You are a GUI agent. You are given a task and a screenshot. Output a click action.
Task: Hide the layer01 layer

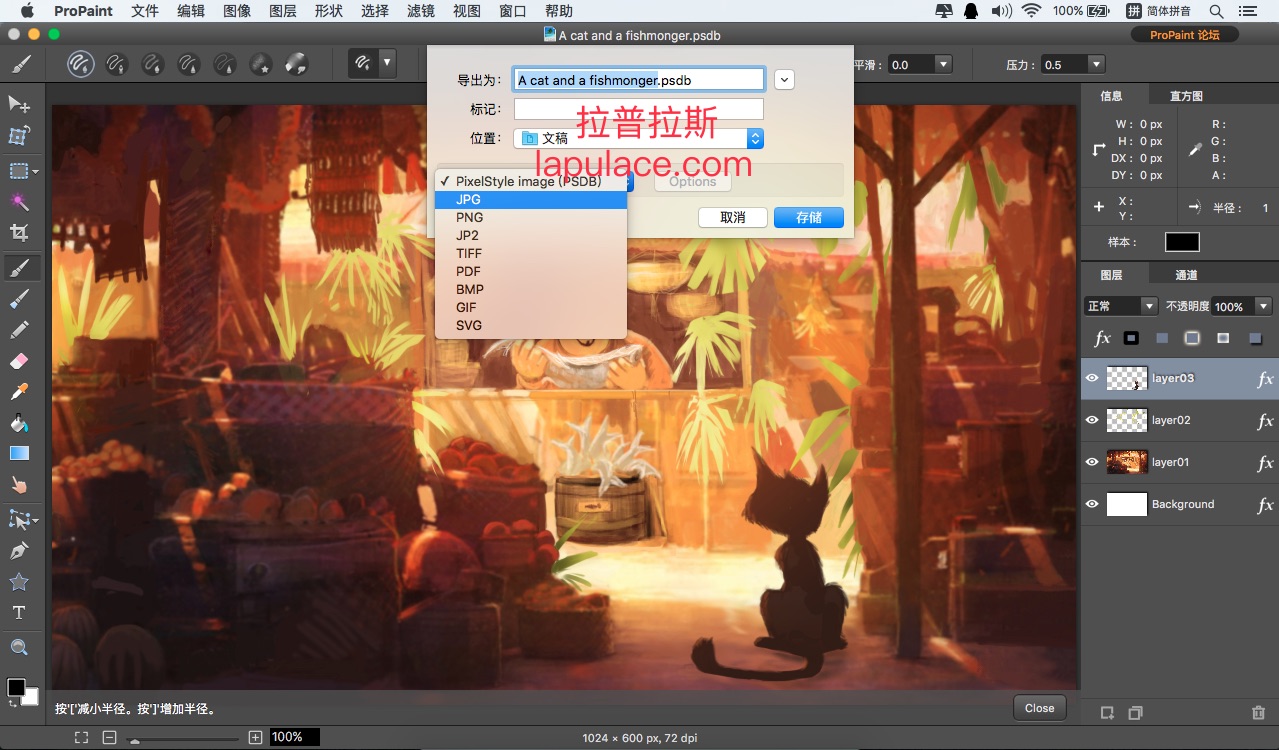pyautogui.click(x=1092, y=462)
